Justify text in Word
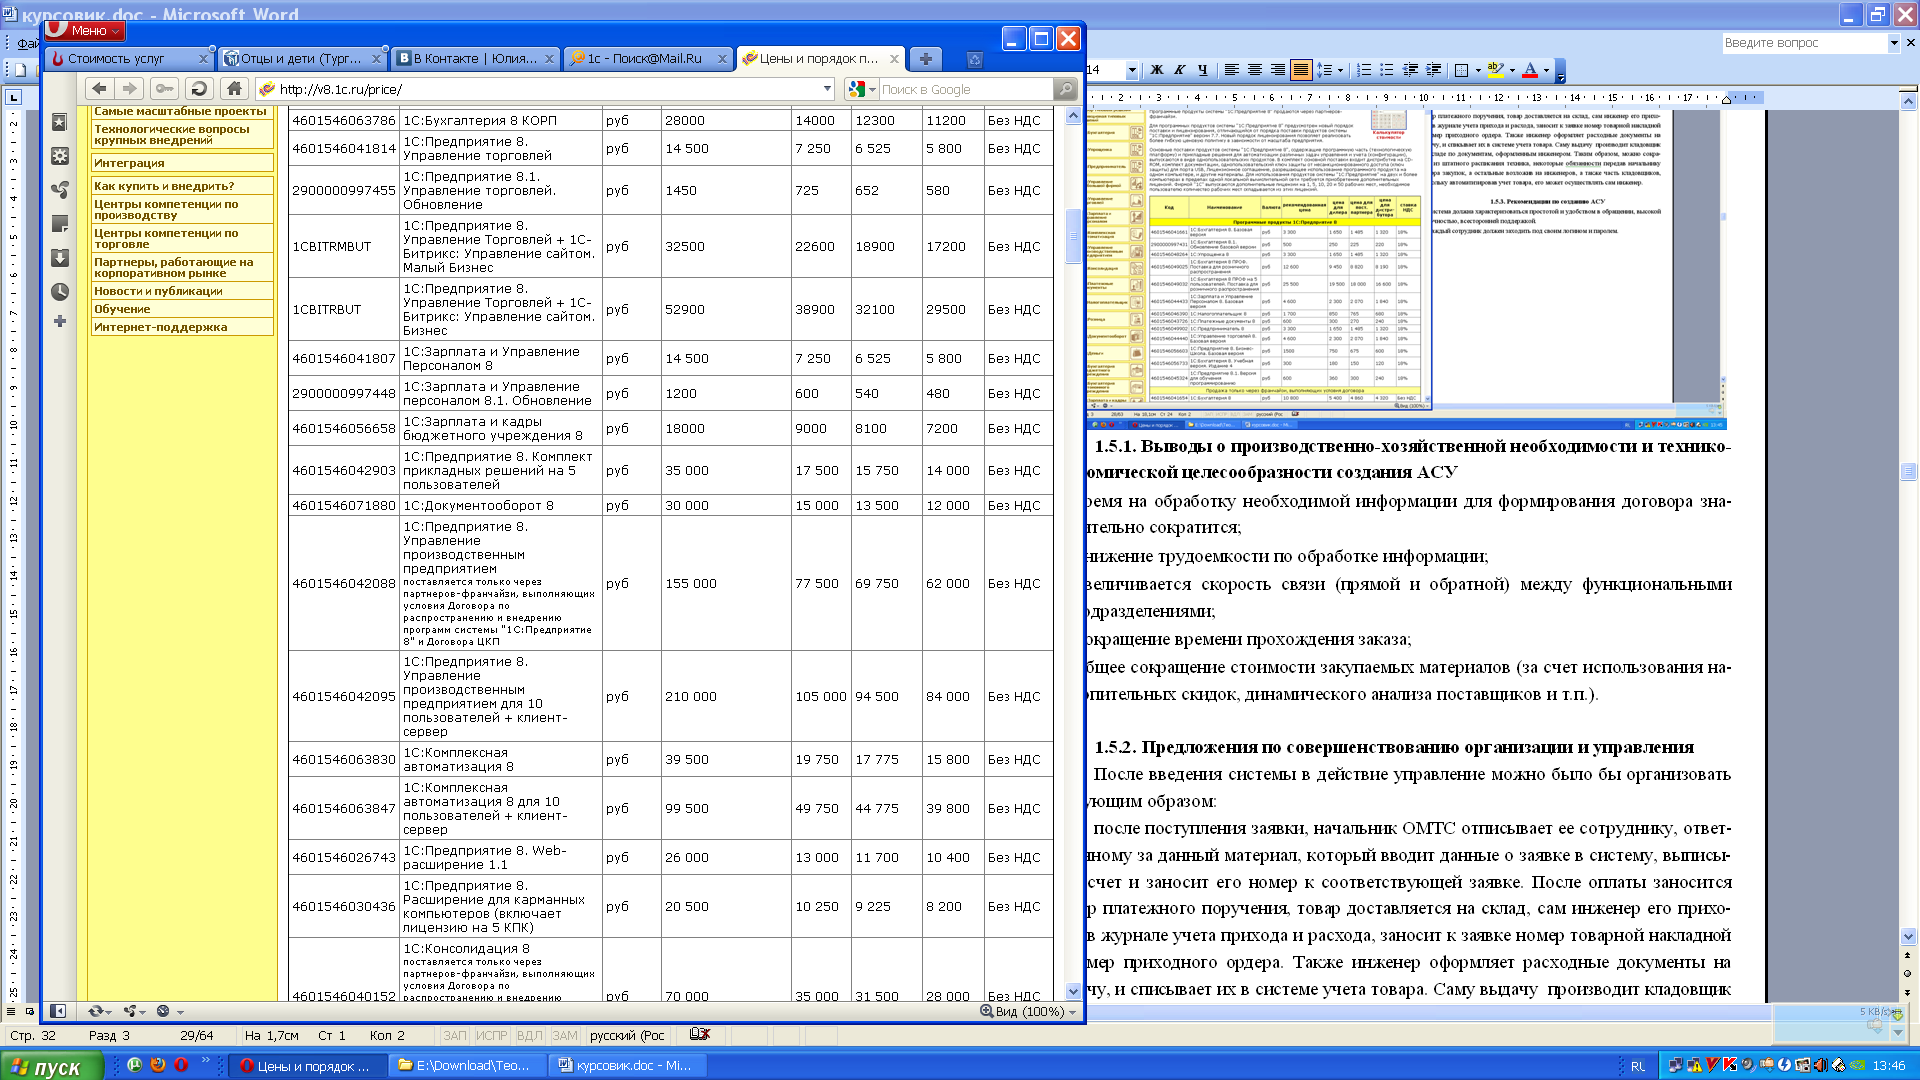Image resolution: width=1920 pixels, height=1080 pixels. 1301,70
